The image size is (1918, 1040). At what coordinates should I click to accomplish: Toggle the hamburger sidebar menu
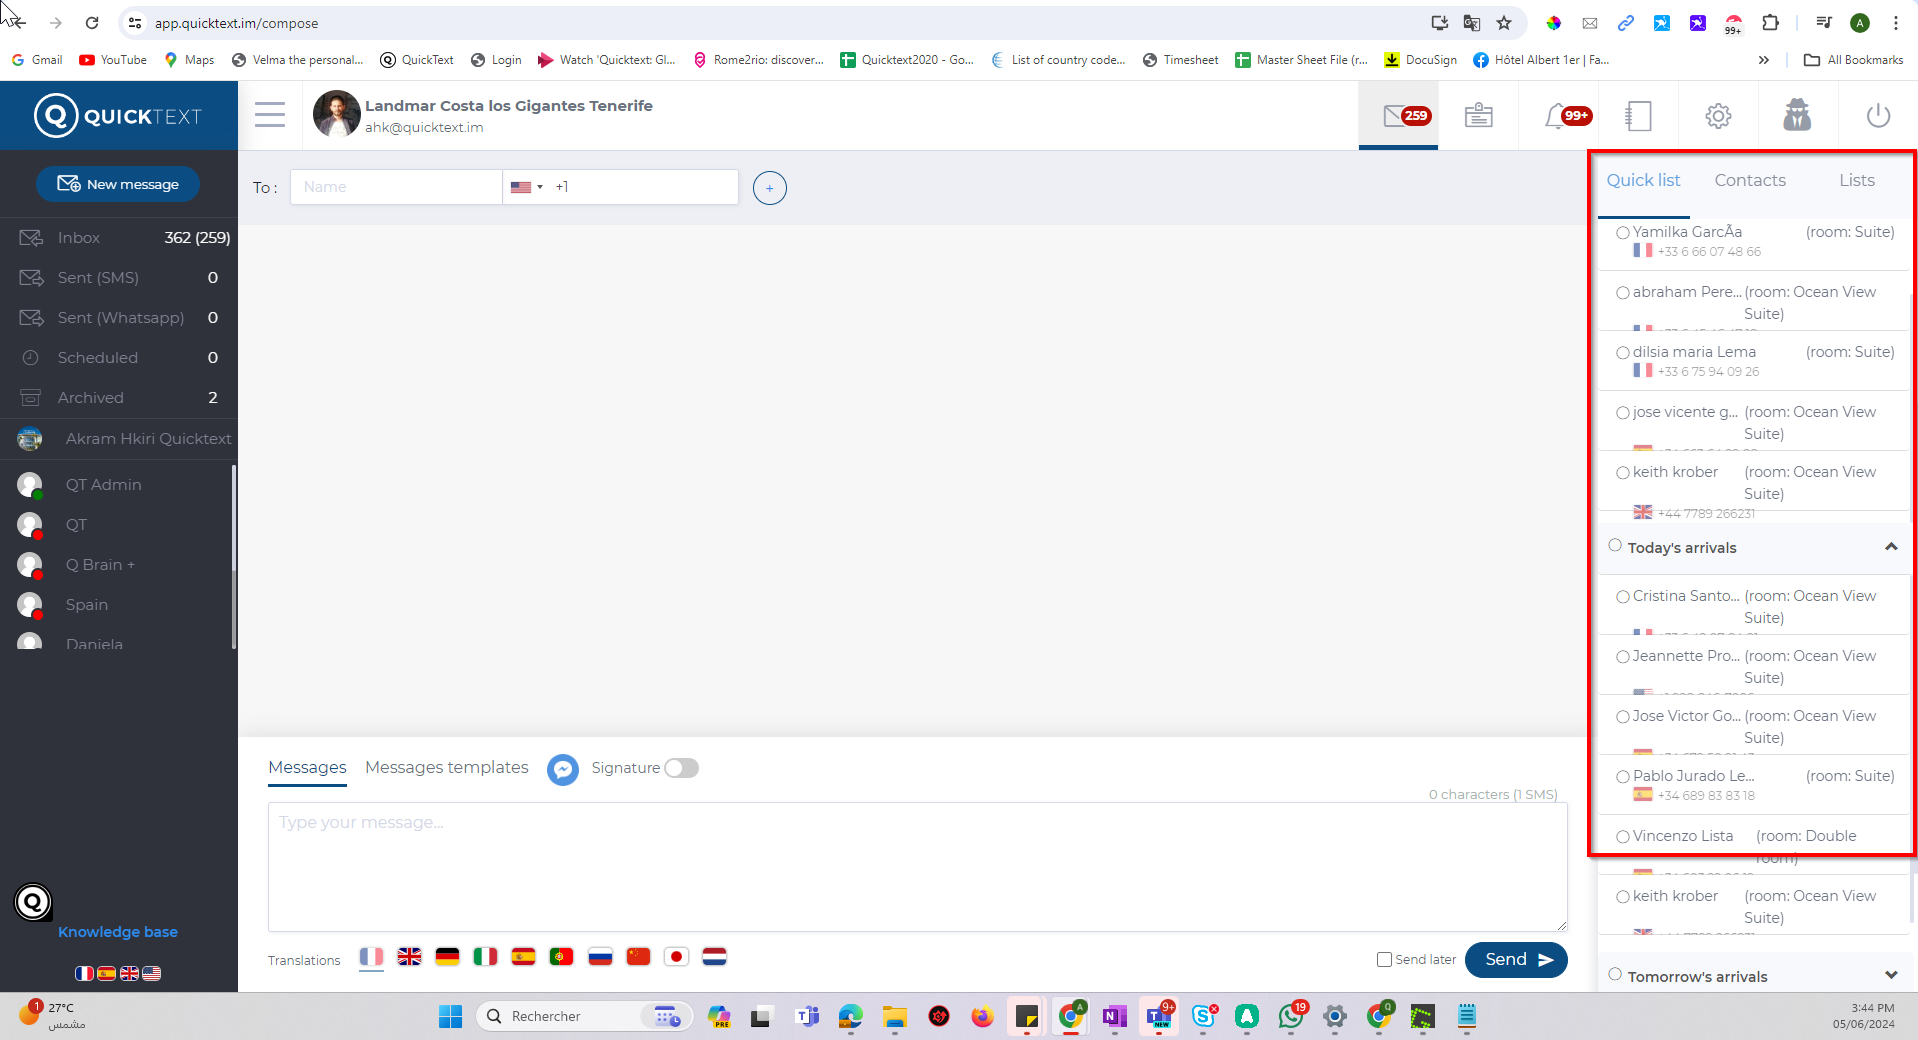tap(270, 115)
